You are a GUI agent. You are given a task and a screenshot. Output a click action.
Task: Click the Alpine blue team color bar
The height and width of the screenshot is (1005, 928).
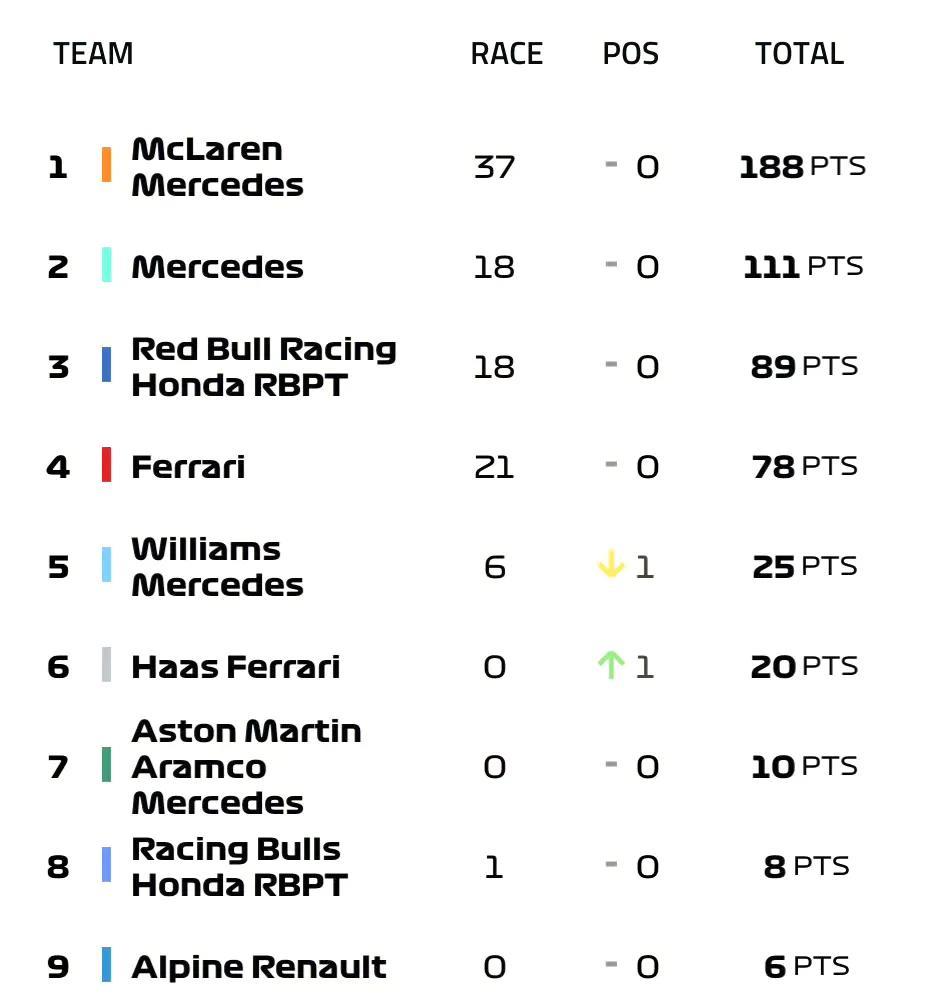(x=106, y=965)
